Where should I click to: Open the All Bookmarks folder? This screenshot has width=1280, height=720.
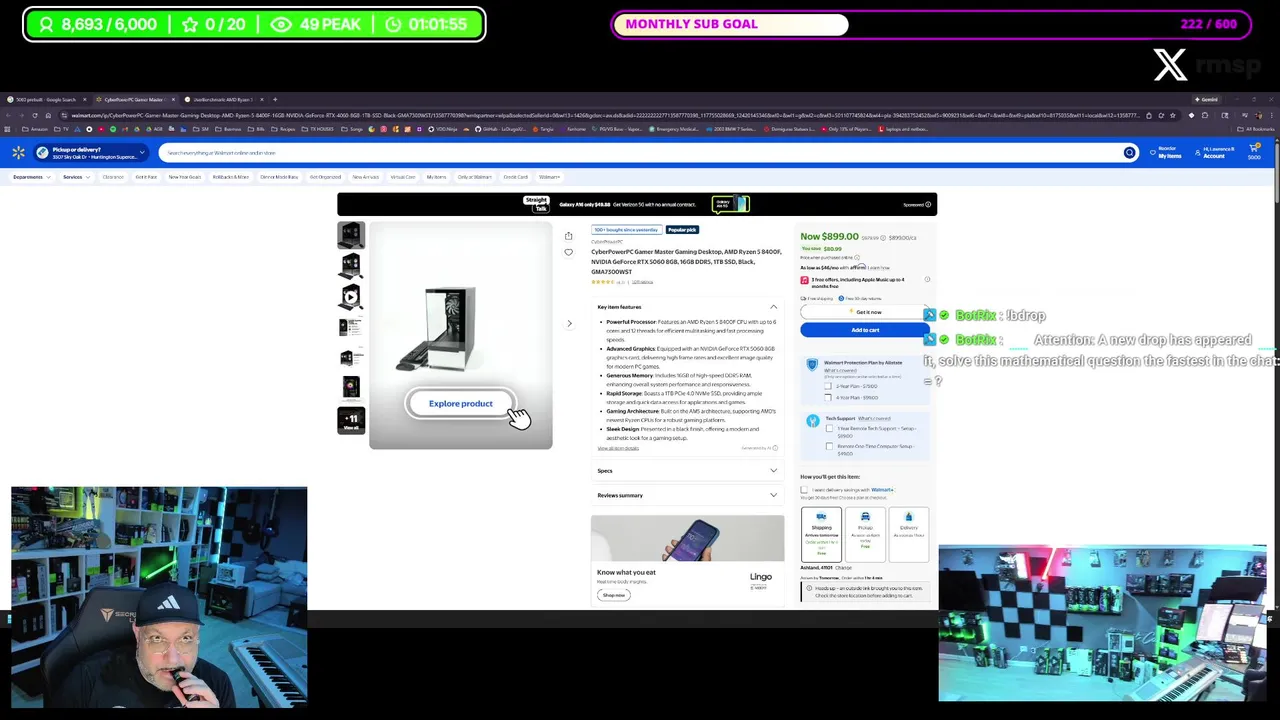[1256, 129]
